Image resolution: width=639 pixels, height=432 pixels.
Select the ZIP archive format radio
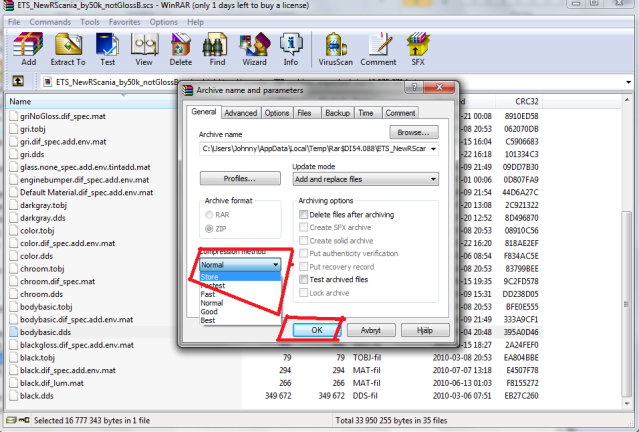[x=209, y=229]
